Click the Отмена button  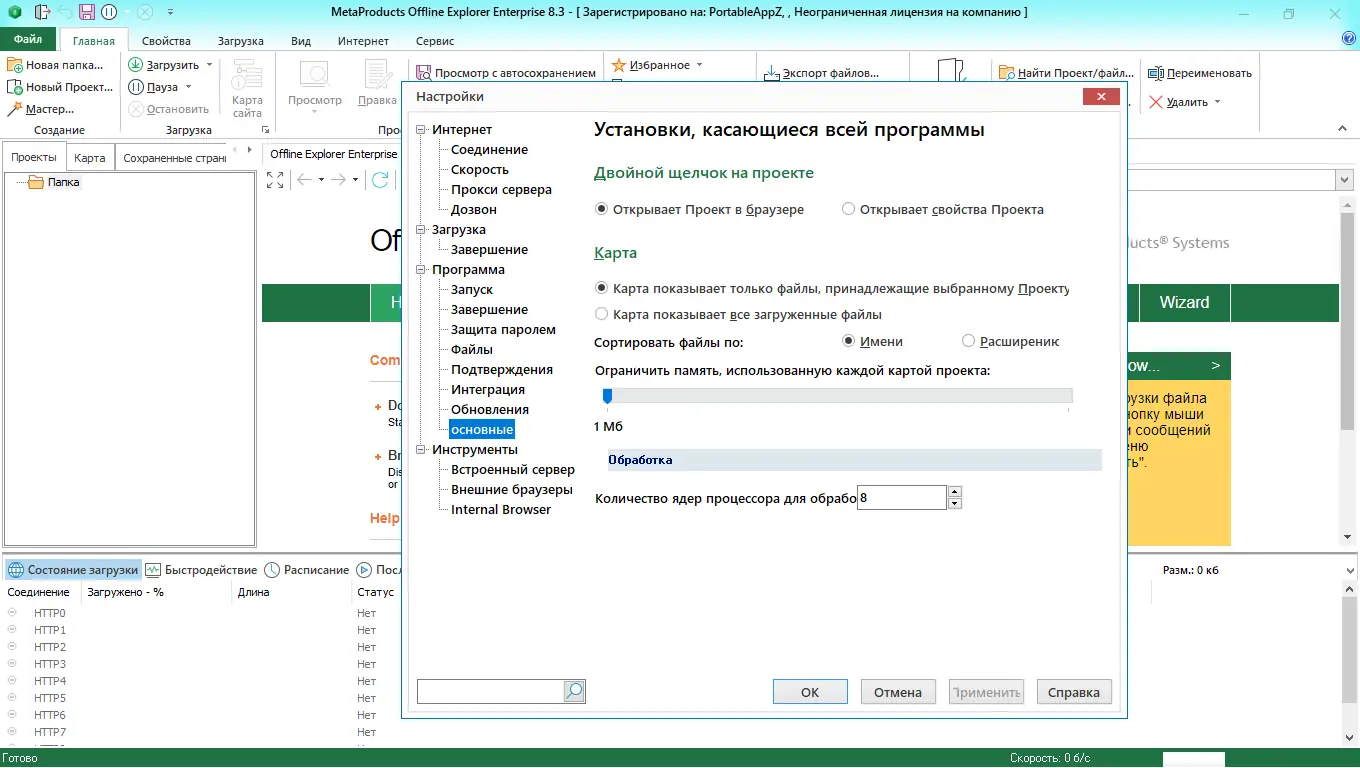898,692
